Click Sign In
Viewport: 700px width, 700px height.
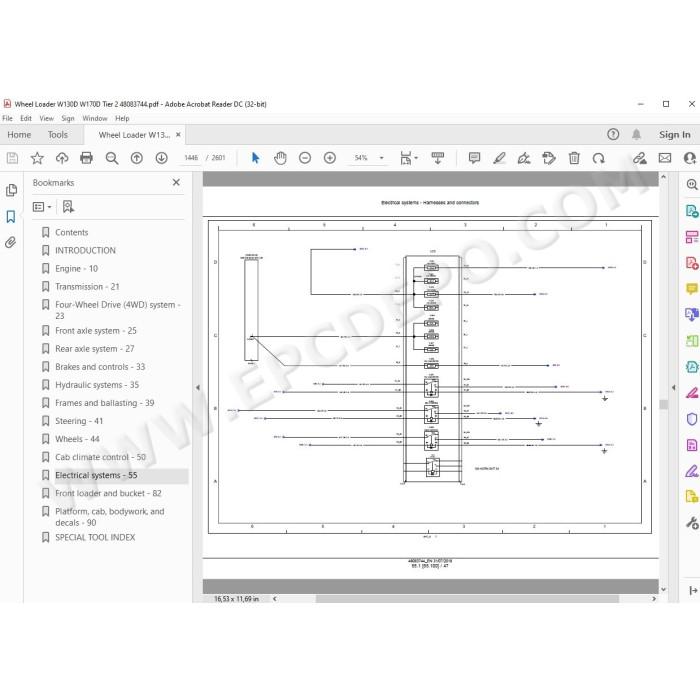click(675, 135)
